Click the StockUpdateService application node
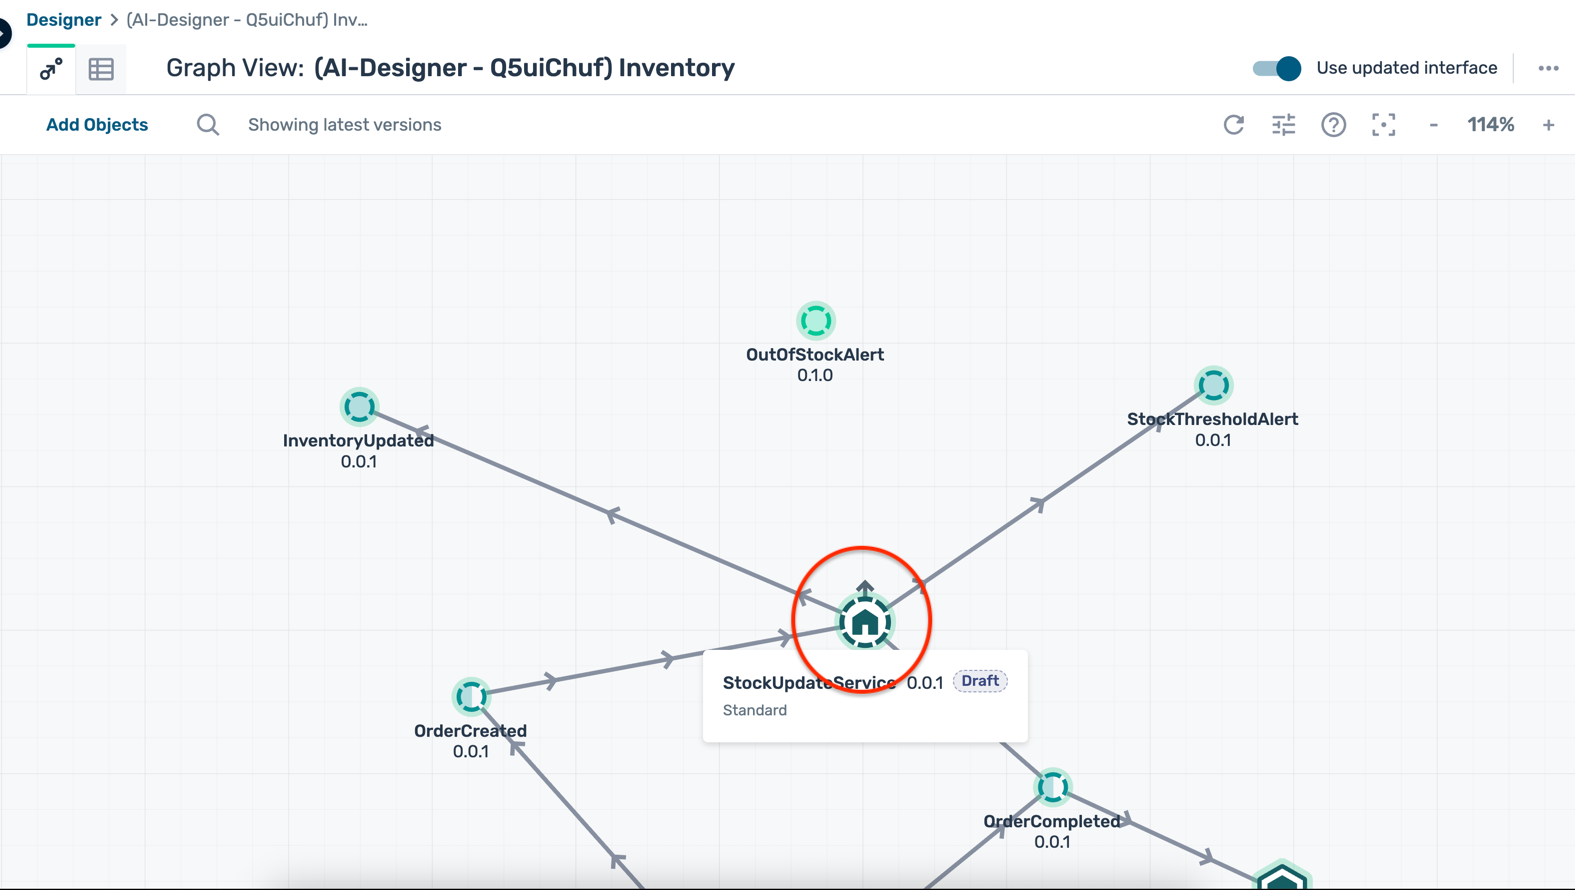 tap(865, 623)
